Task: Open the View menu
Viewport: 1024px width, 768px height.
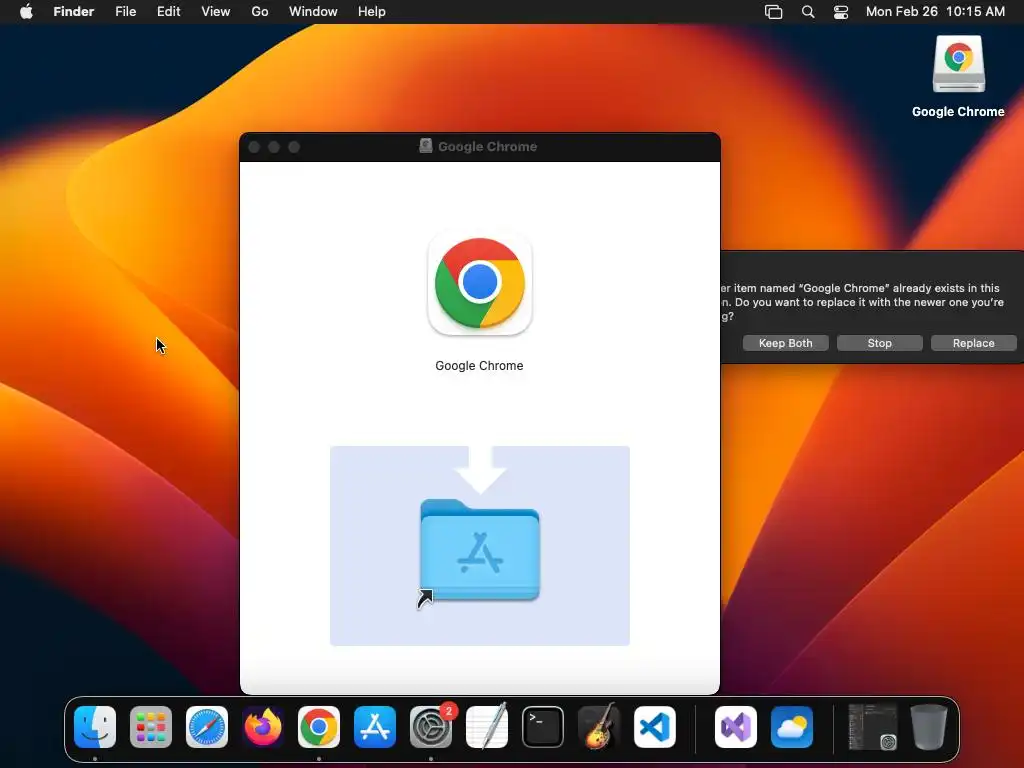Action: coord(216,11)
